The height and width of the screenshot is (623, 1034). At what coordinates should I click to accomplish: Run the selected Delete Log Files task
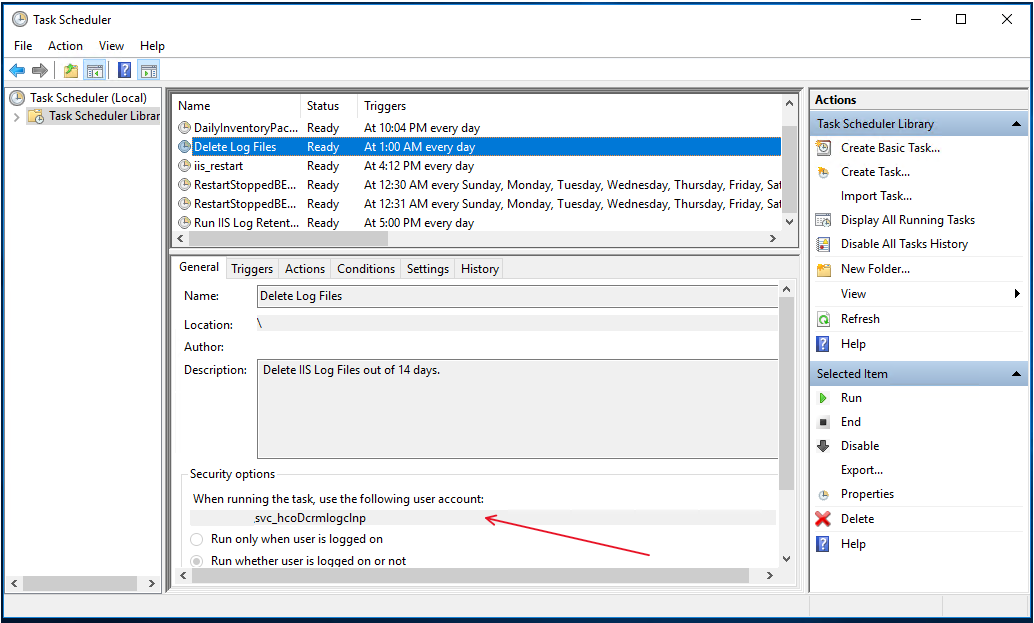pyautogui.click(x=851, y=397)
